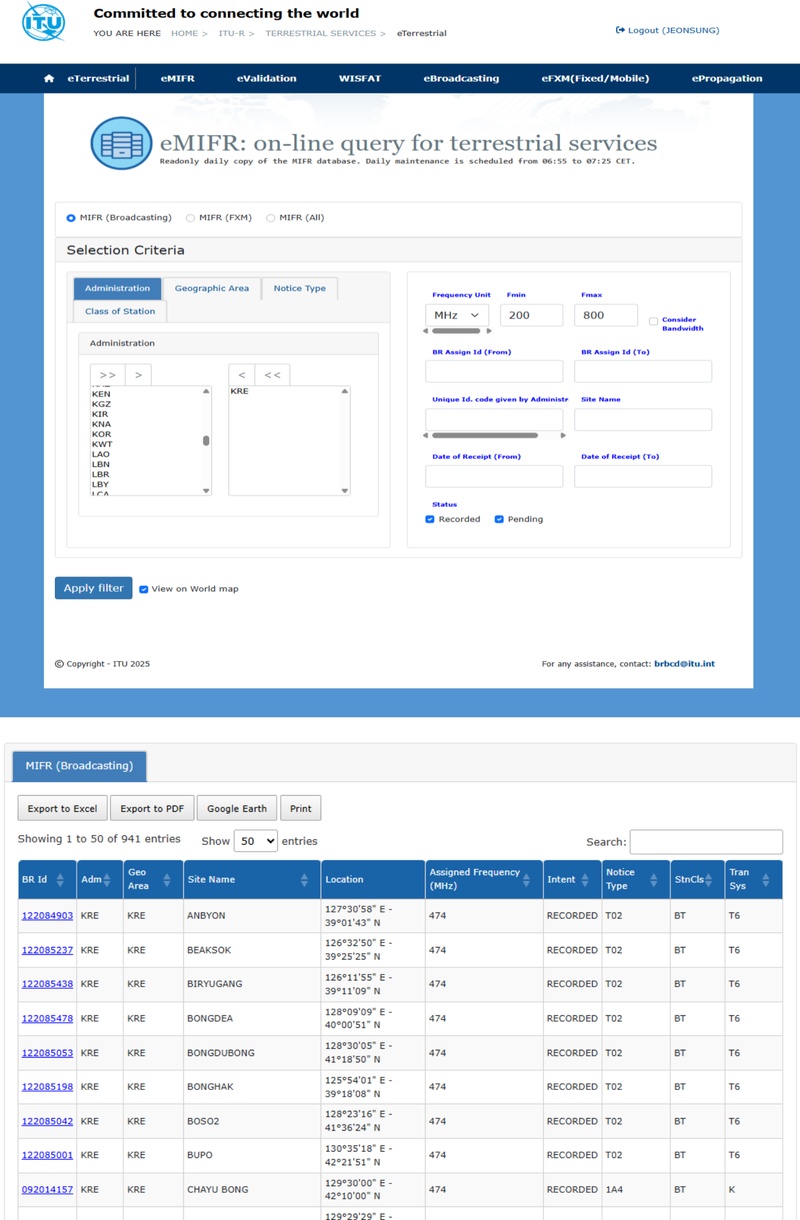Click the Apply filter button
Screen dimensions: 800x1220
click(x=93, y=588)
